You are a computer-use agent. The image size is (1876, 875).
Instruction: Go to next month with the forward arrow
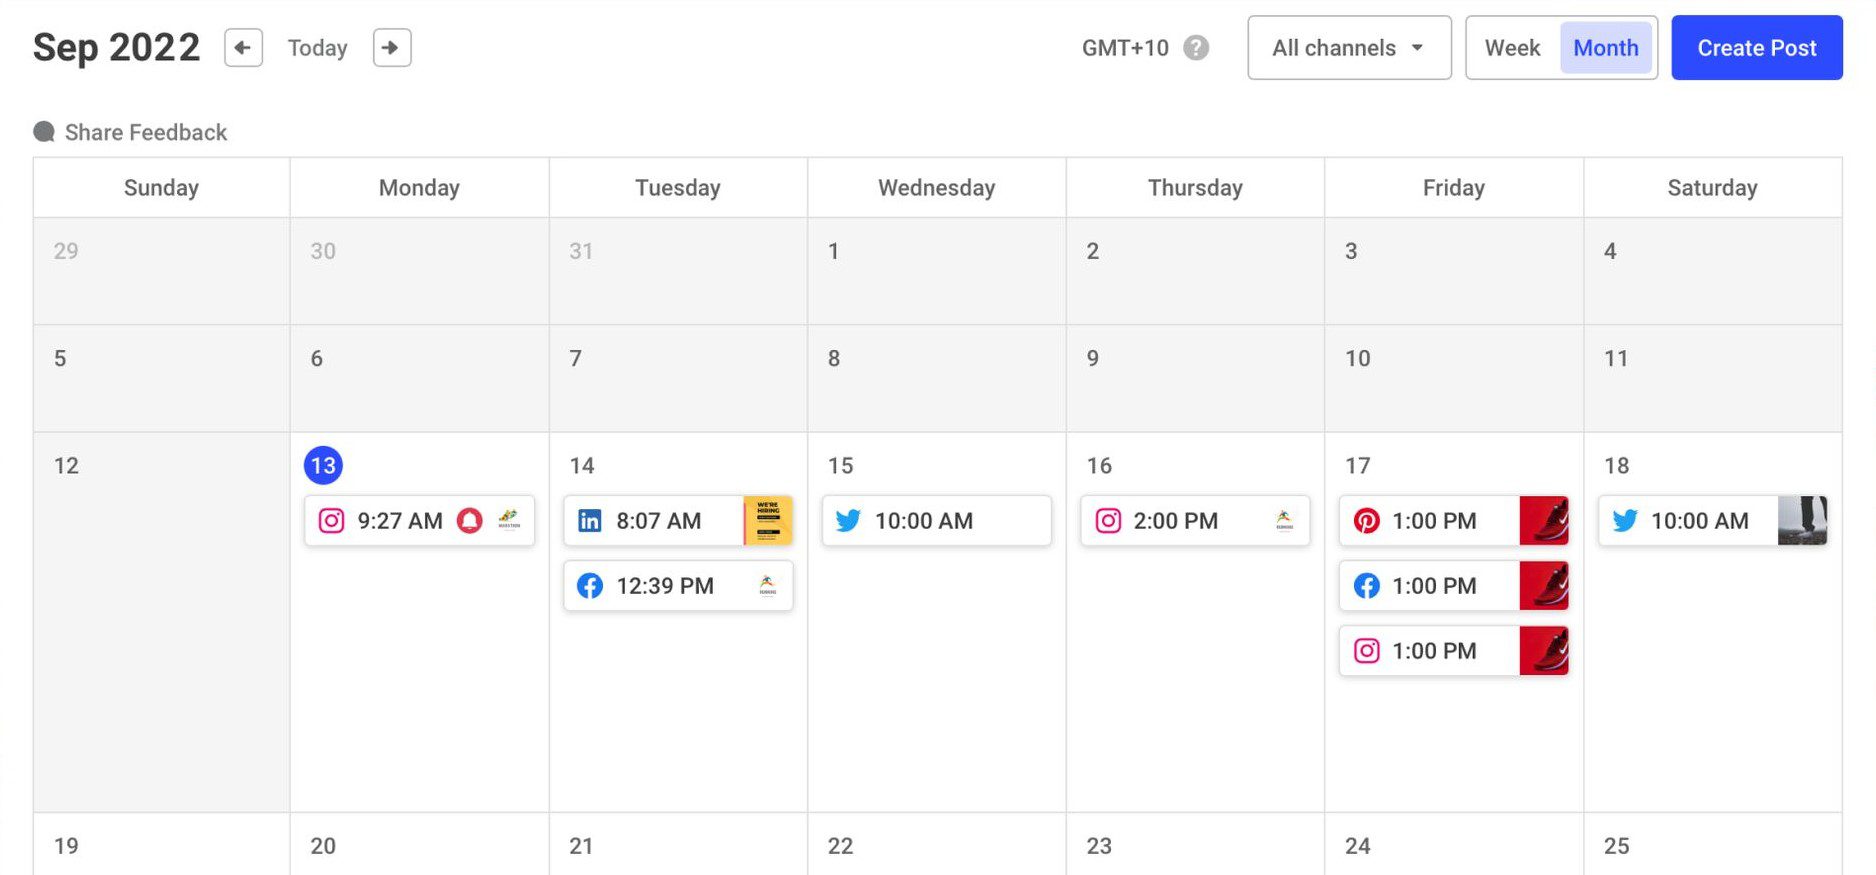coord(391,47)
